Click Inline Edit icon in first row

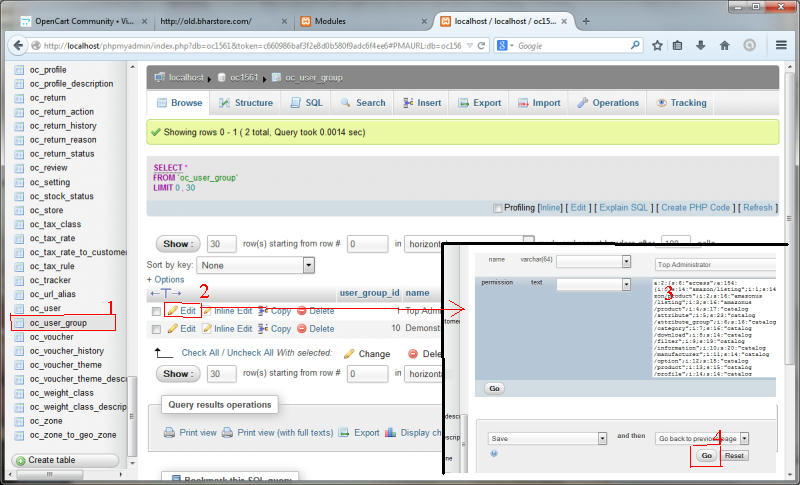tap(207, 311)
